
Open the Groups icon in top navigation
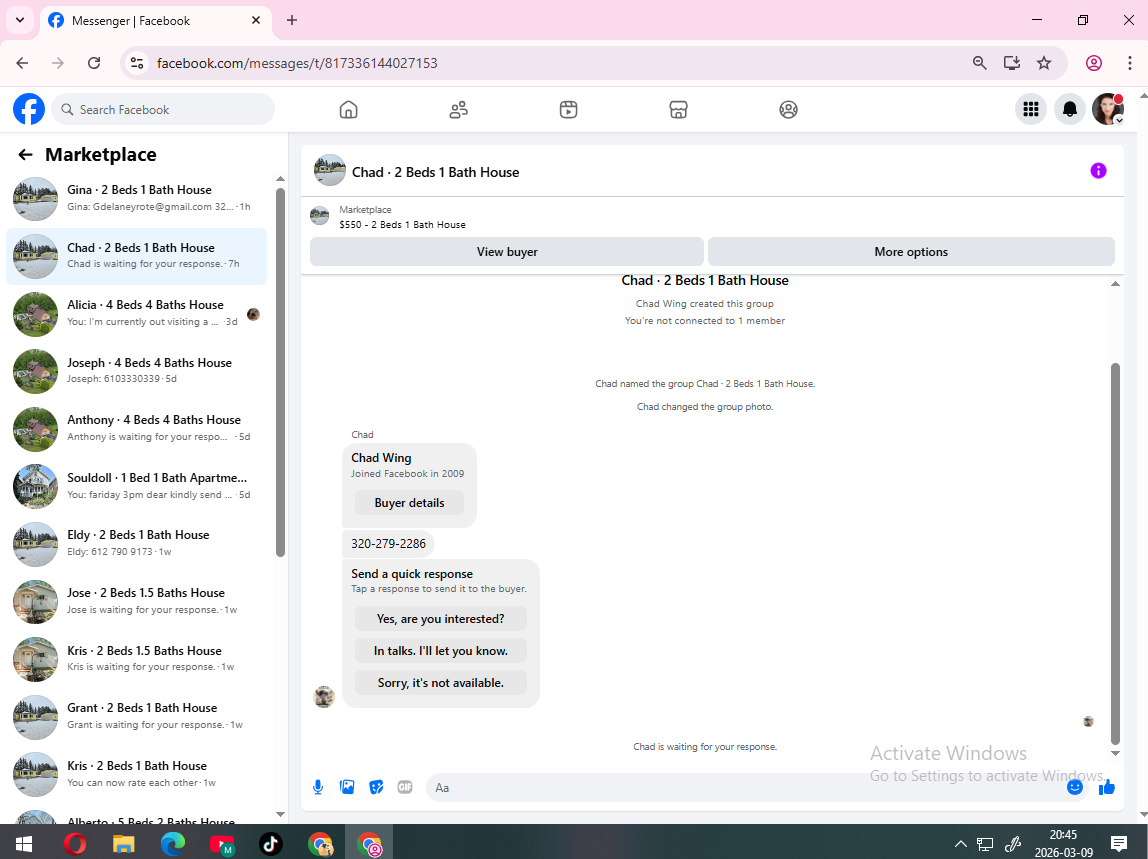pos(789,110)
